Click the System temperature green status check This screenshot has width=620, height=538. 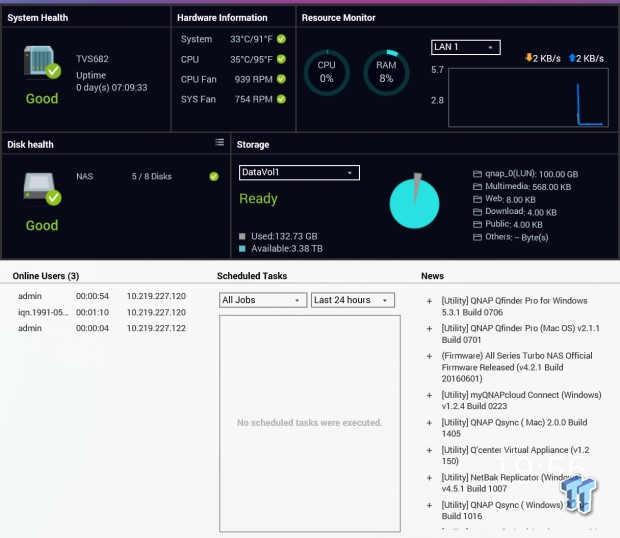[x=281, y=39]
